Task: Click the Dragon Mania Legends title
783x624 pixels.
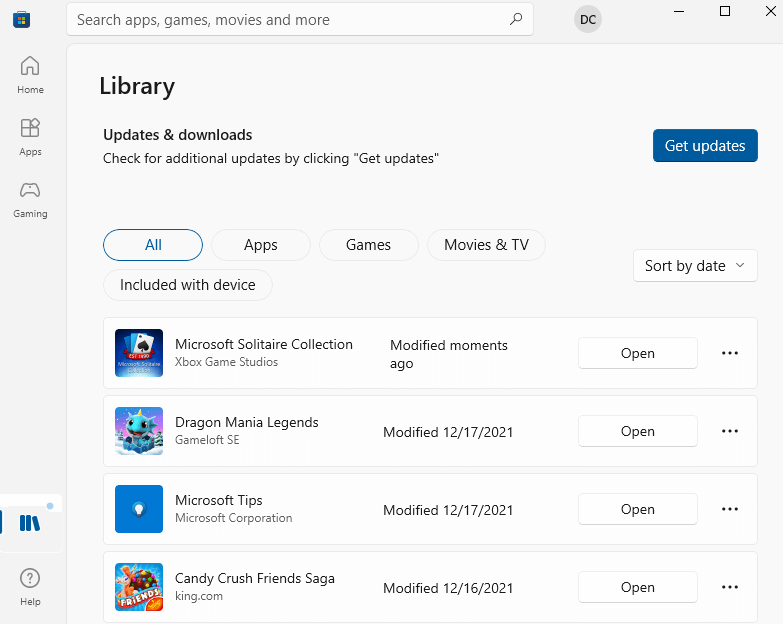Action: [247, 422]
